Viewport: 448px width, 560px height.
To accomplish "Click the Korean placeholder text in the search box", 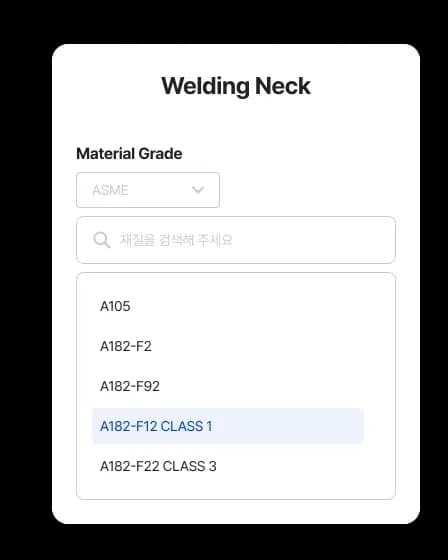I will [176, 240].
